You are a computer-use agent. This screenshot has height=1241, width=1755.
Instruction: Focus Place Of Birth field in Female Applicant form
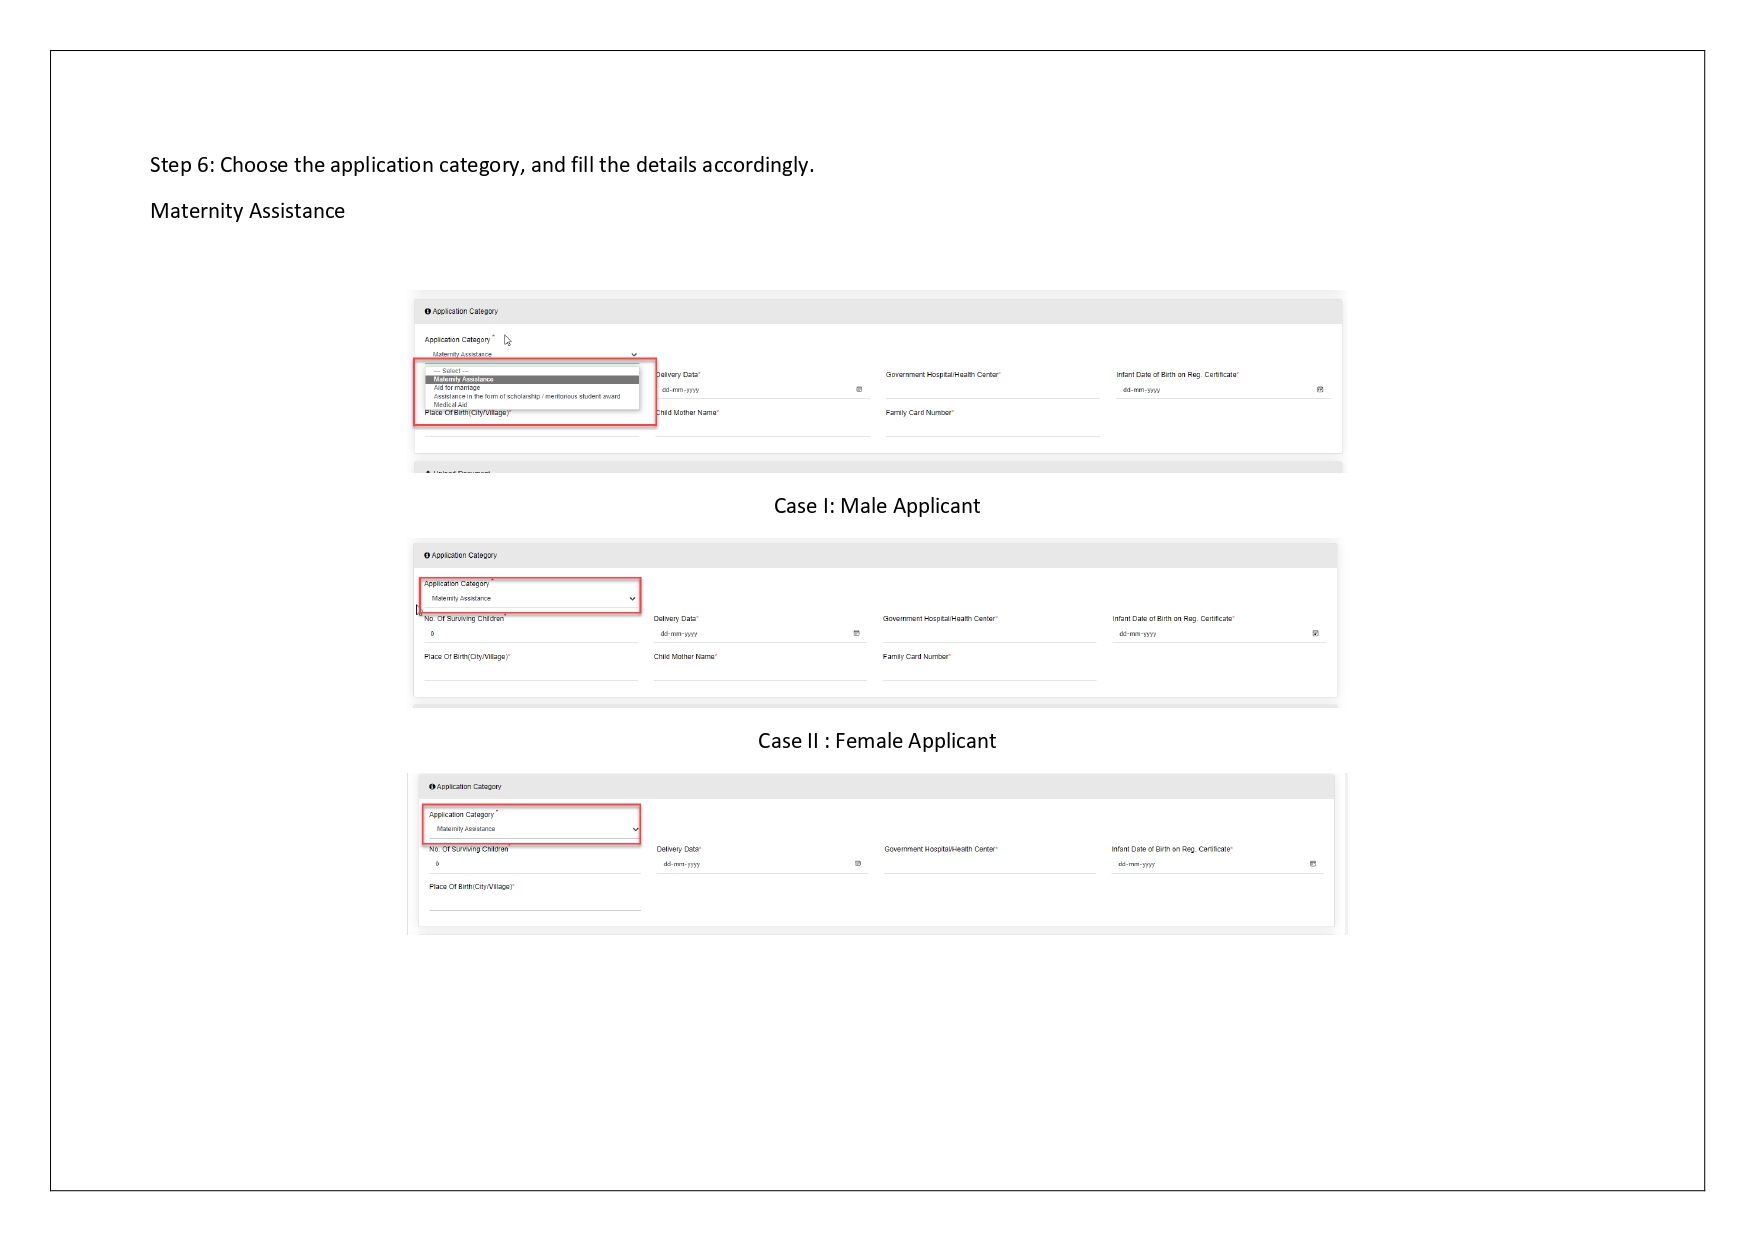535,902
